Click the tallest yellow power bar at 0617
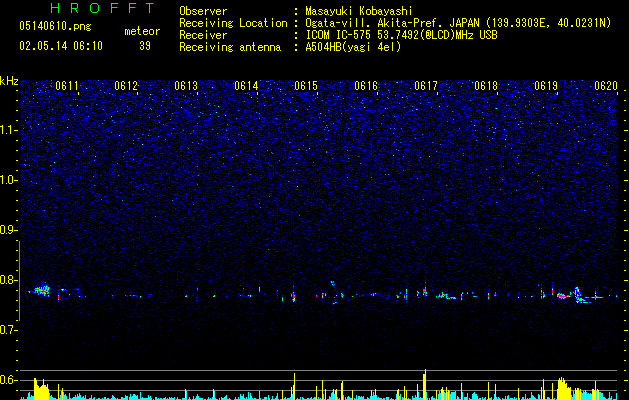The image size is (629, 400). point(425,384)
